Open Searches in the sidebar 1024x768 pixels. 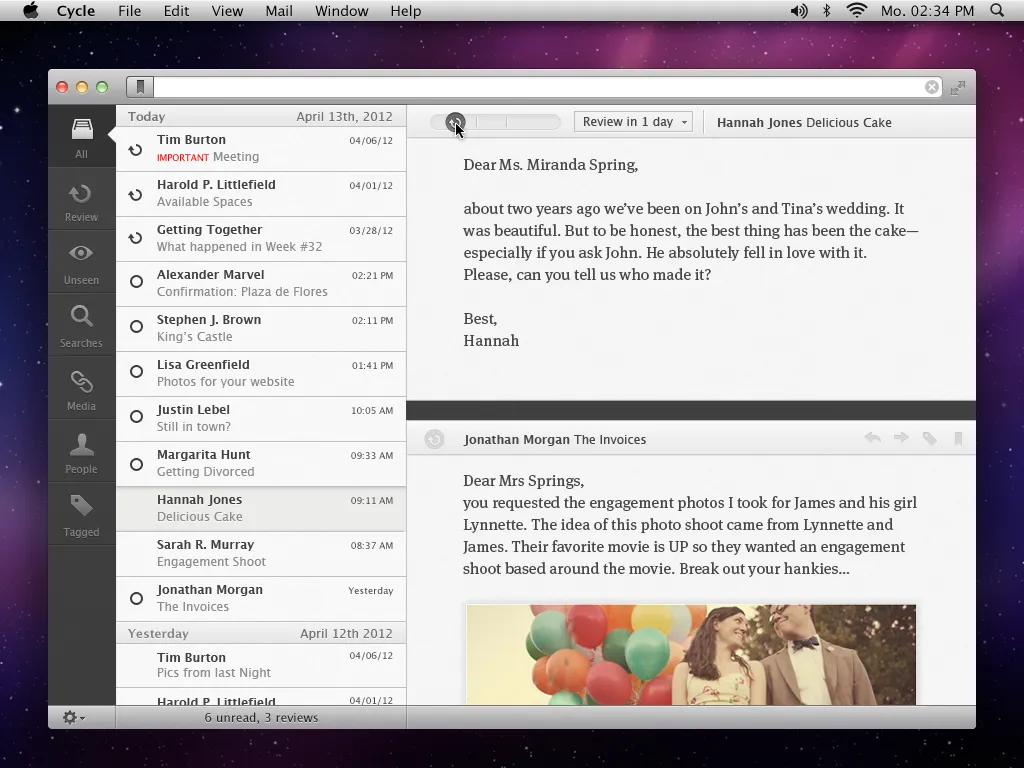82,327
